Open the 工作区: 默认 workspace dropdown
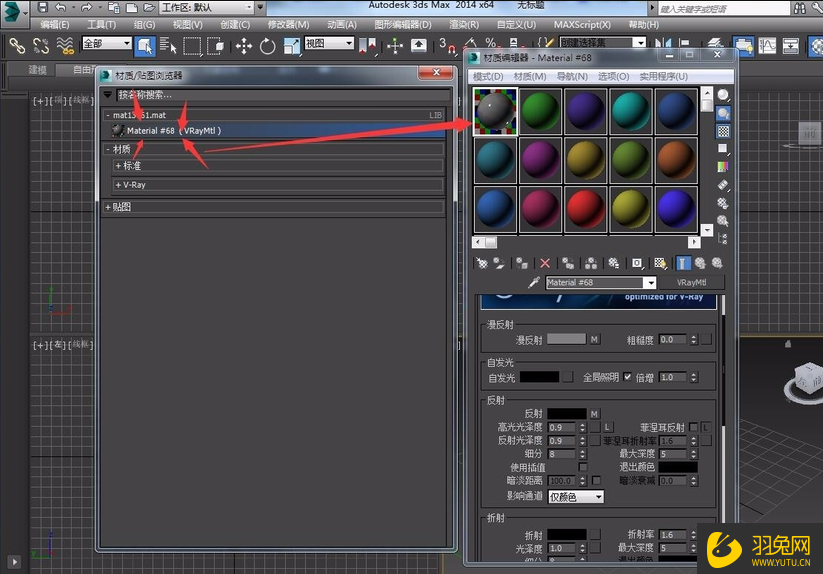Screen dimensions: 823x574 (x=207, y=7)
